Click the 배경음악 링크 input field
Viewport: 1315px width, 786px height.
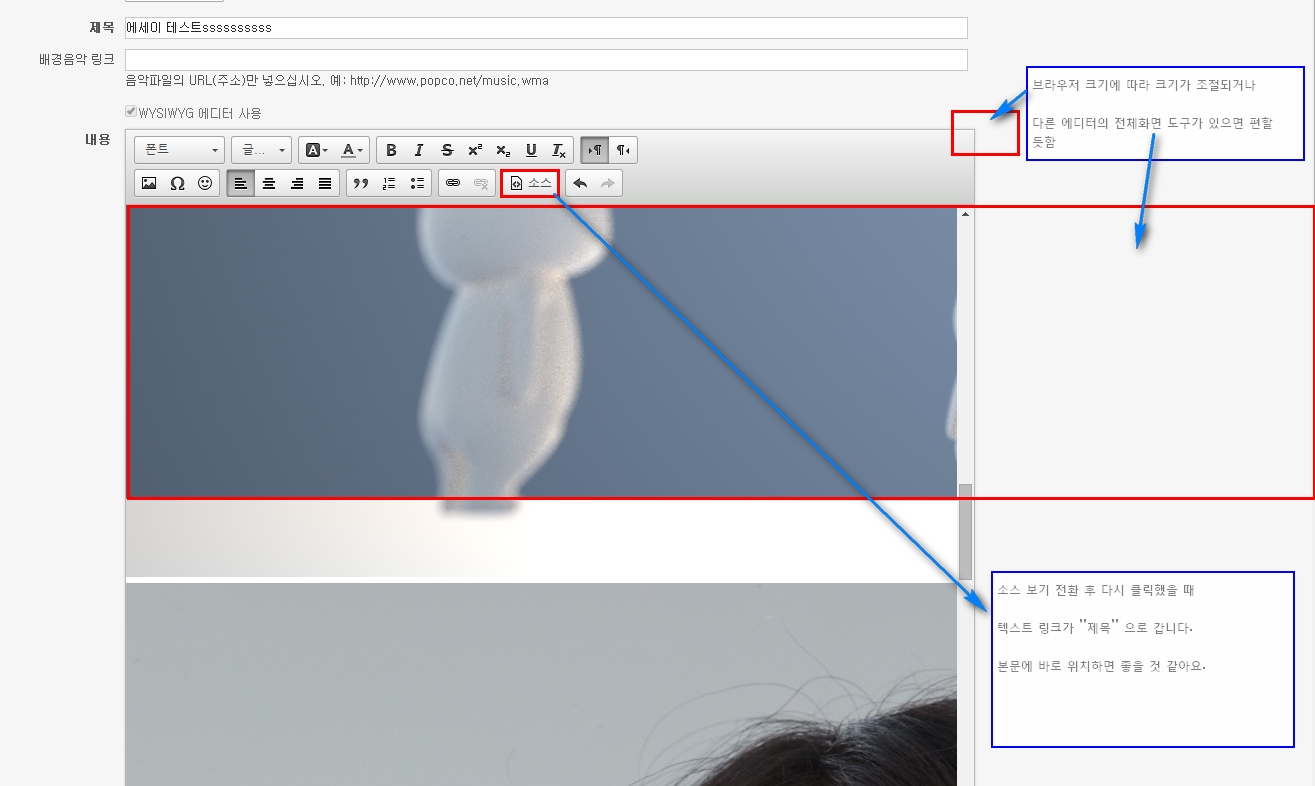[x=546, y=60]
